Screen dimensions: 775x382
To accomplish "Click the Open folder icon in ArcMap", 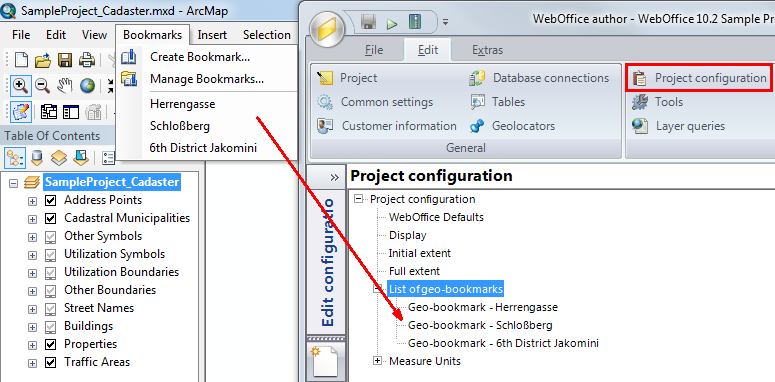I will pyautogui.click(x=43, y=60).
